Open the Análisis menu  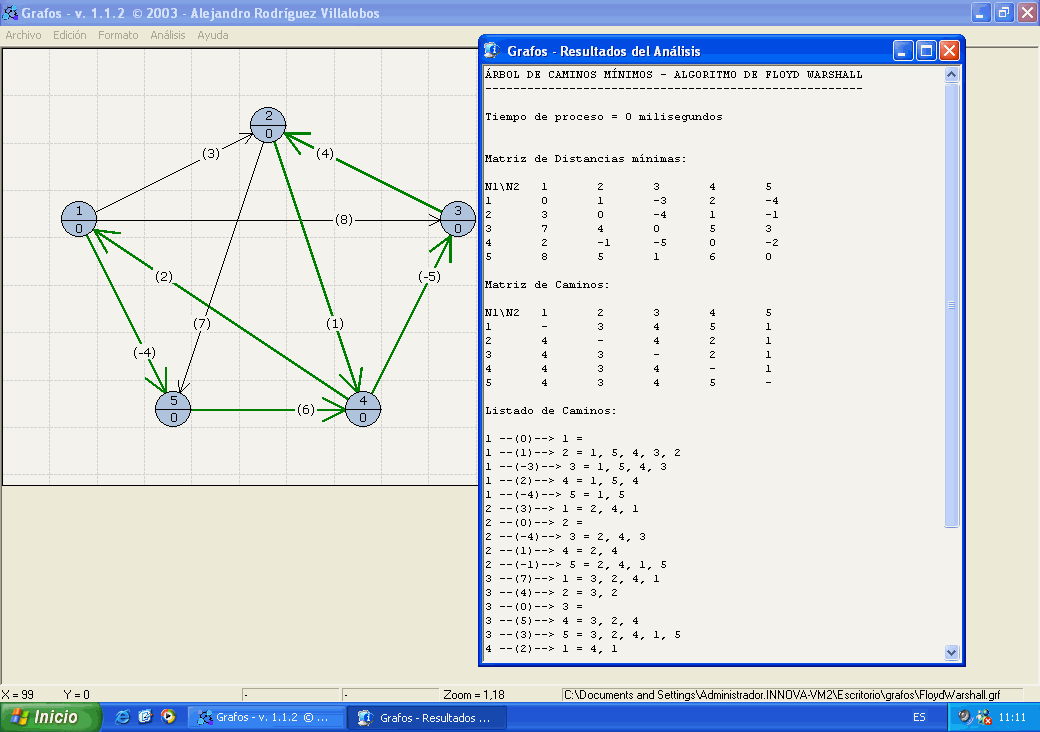(x=168, y=35)
